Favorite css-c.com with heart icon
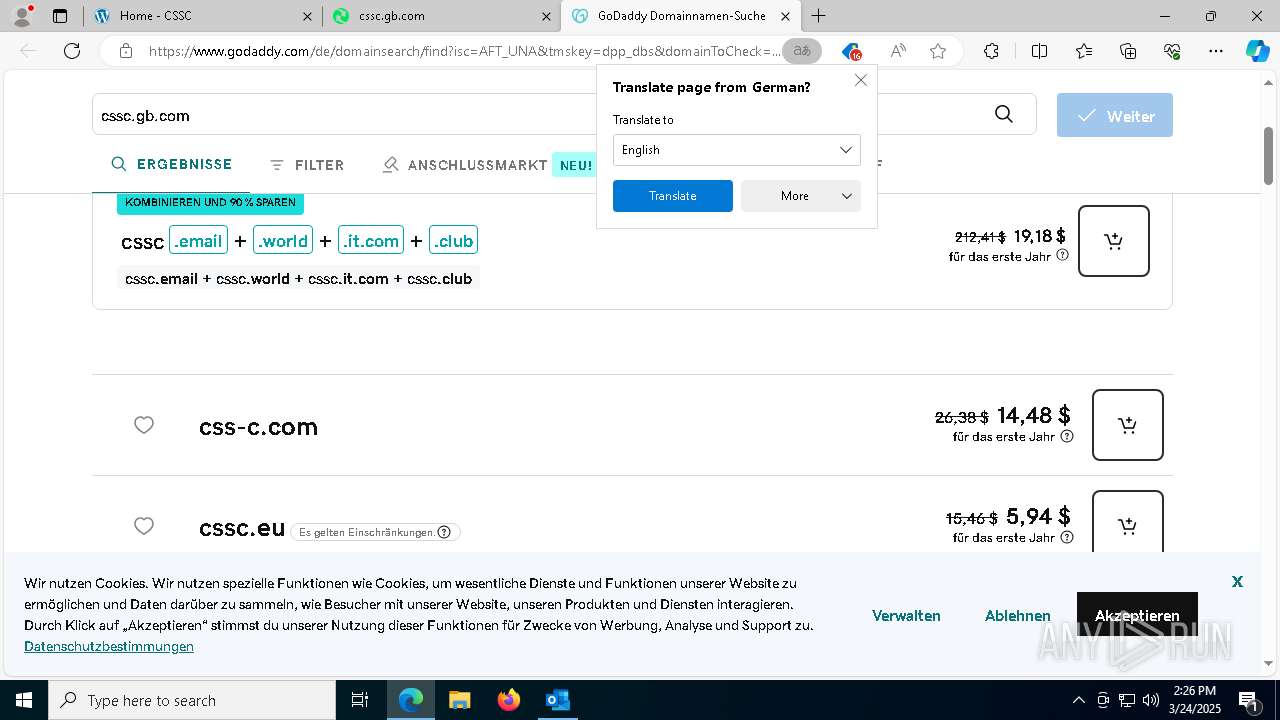This screenshot has width=1280, height=720. click(144, 425)
